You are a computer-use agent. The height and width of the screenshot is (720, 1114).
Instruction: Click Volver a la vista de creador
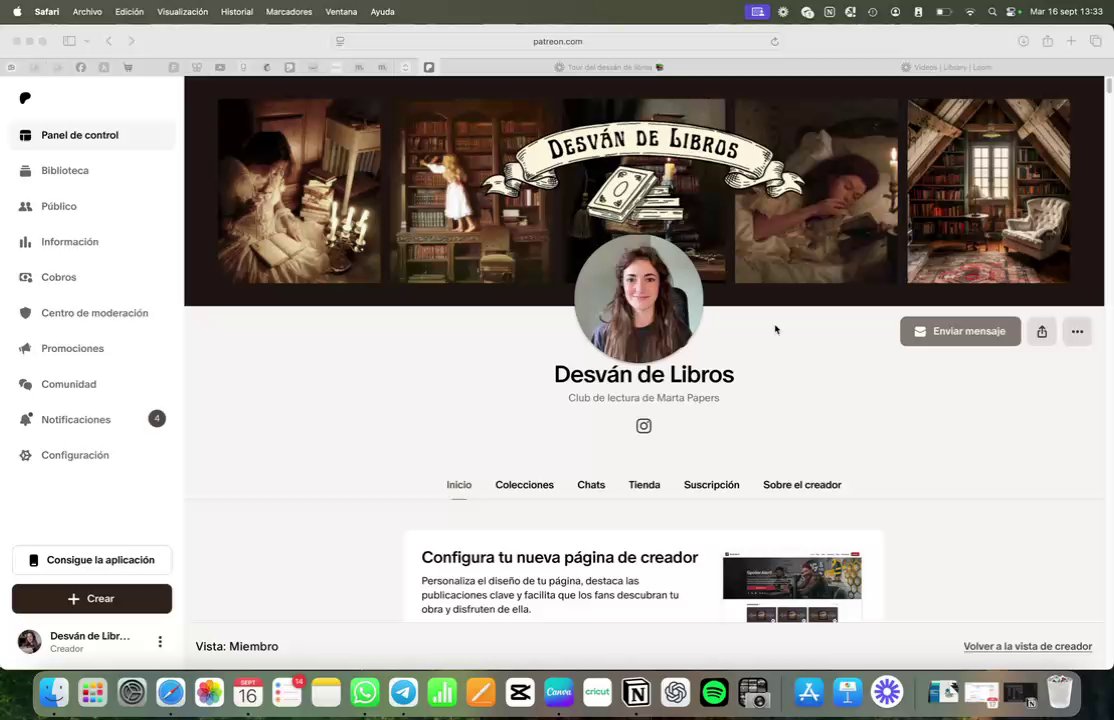tap(1027, 646)
